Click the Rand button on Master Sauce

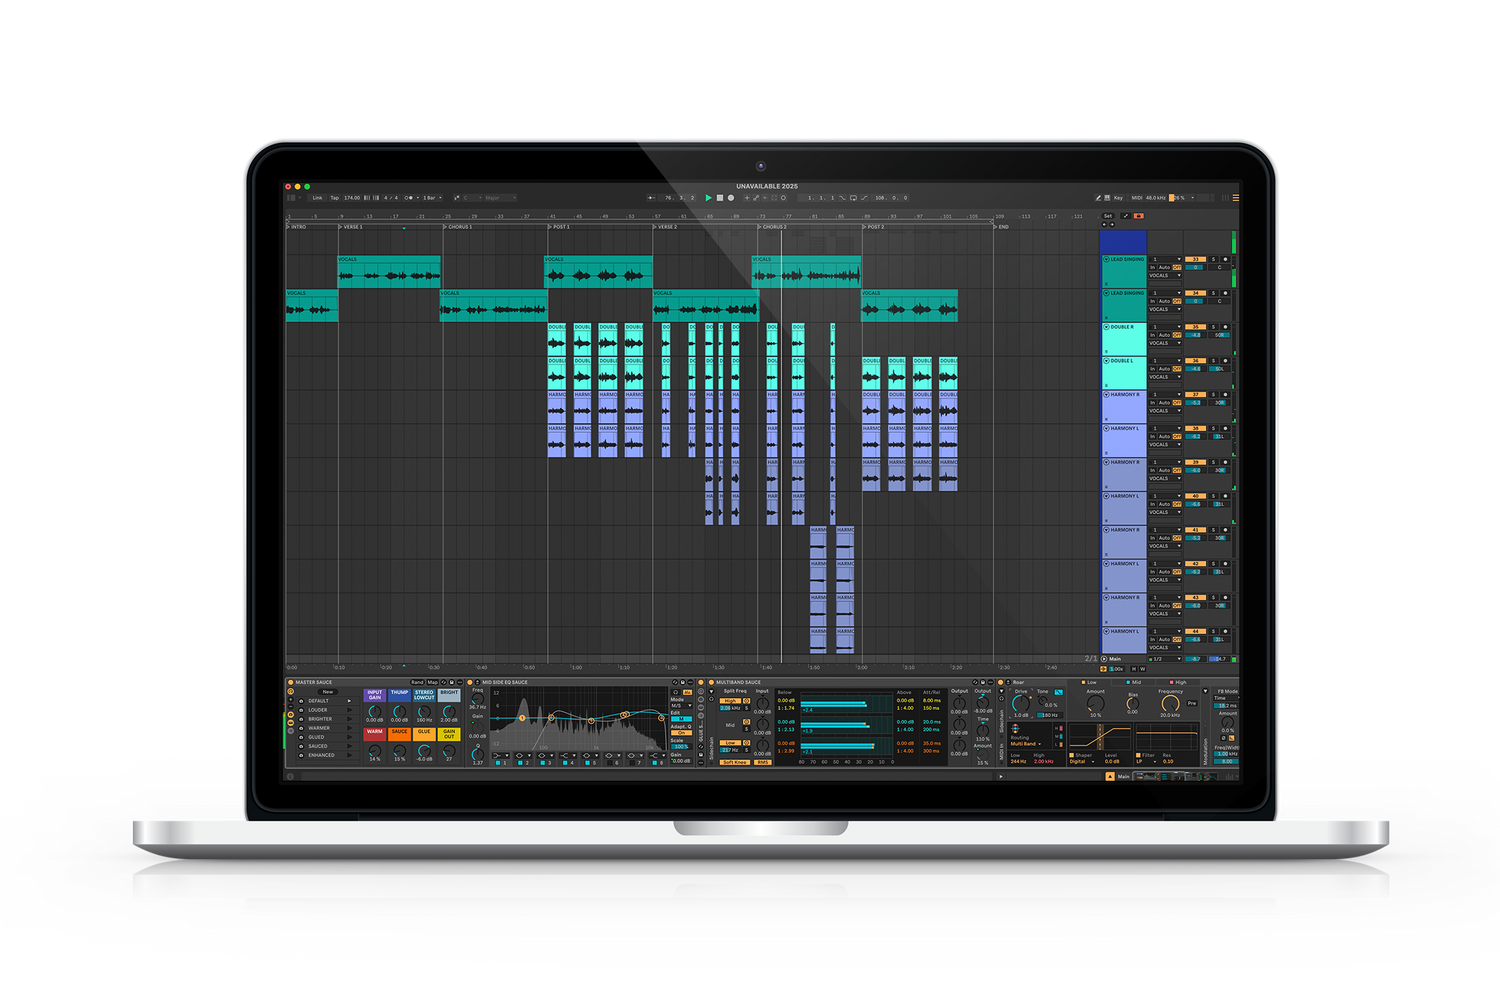click(417, 682)
